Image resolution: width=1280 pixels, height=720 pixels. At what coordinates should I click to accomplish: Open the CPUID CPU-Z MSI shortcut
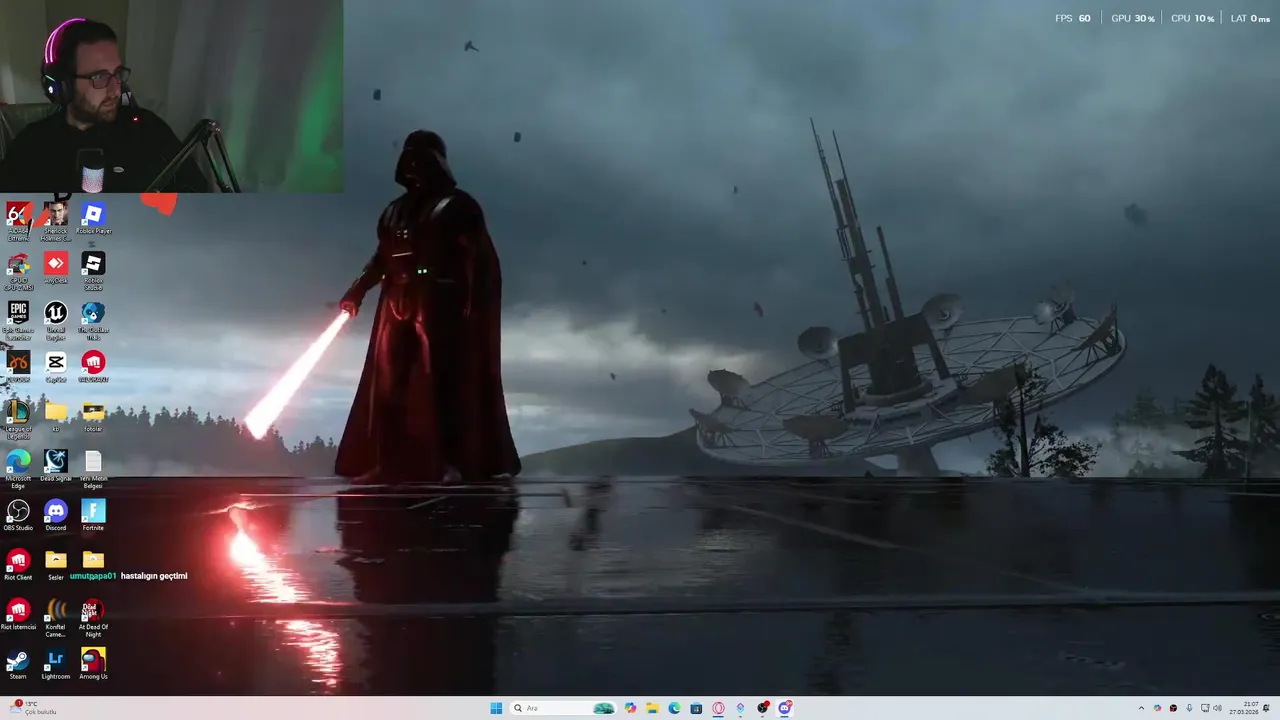point(18,271)
